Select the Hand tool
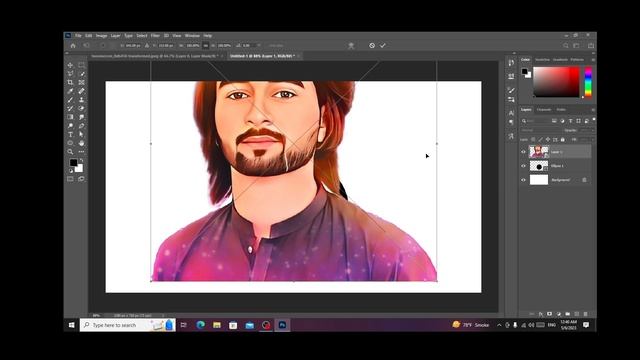The height and width of the screenshot is (360, 640). (x=82, y=143)
